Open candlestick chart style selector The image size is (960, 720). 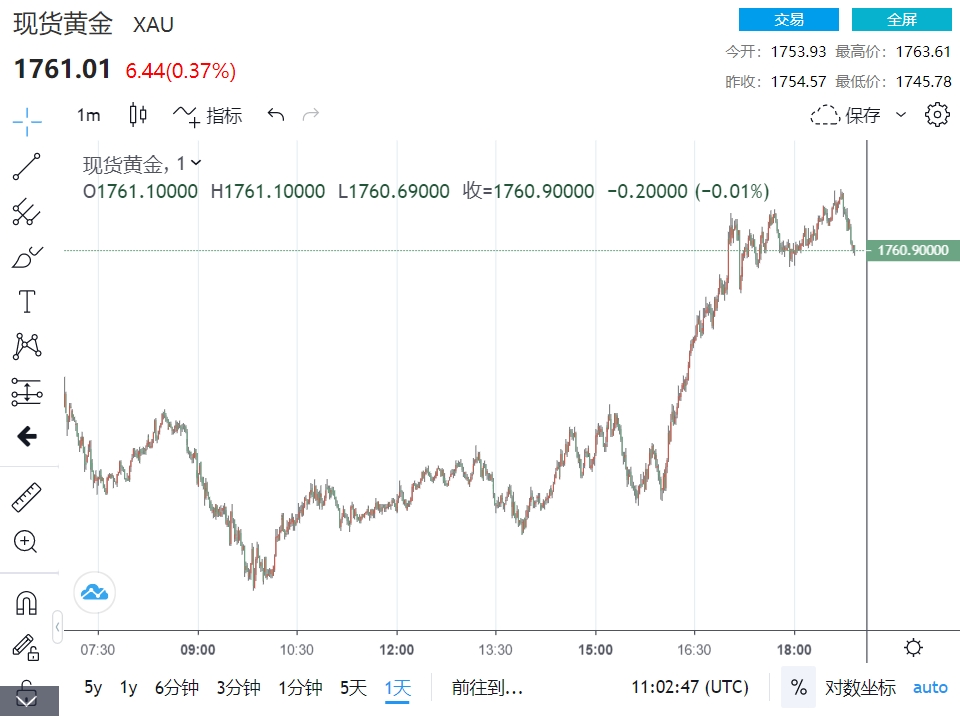click(x=138, y=115)
